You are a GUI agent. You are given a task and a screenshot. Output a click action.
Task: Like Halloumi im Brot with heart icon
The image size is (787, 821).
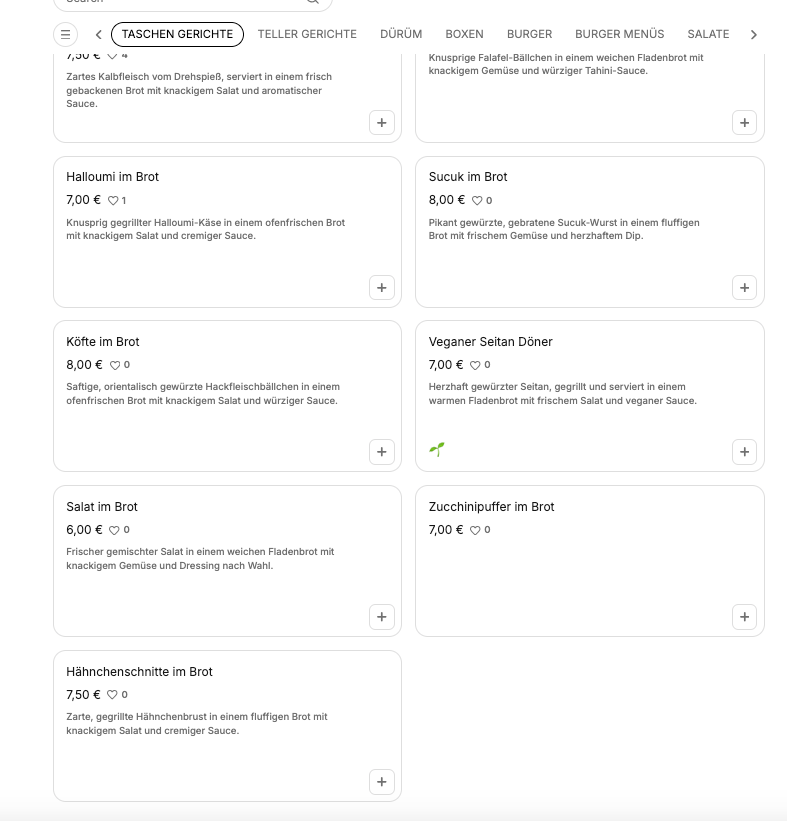(x=113, y=201)
